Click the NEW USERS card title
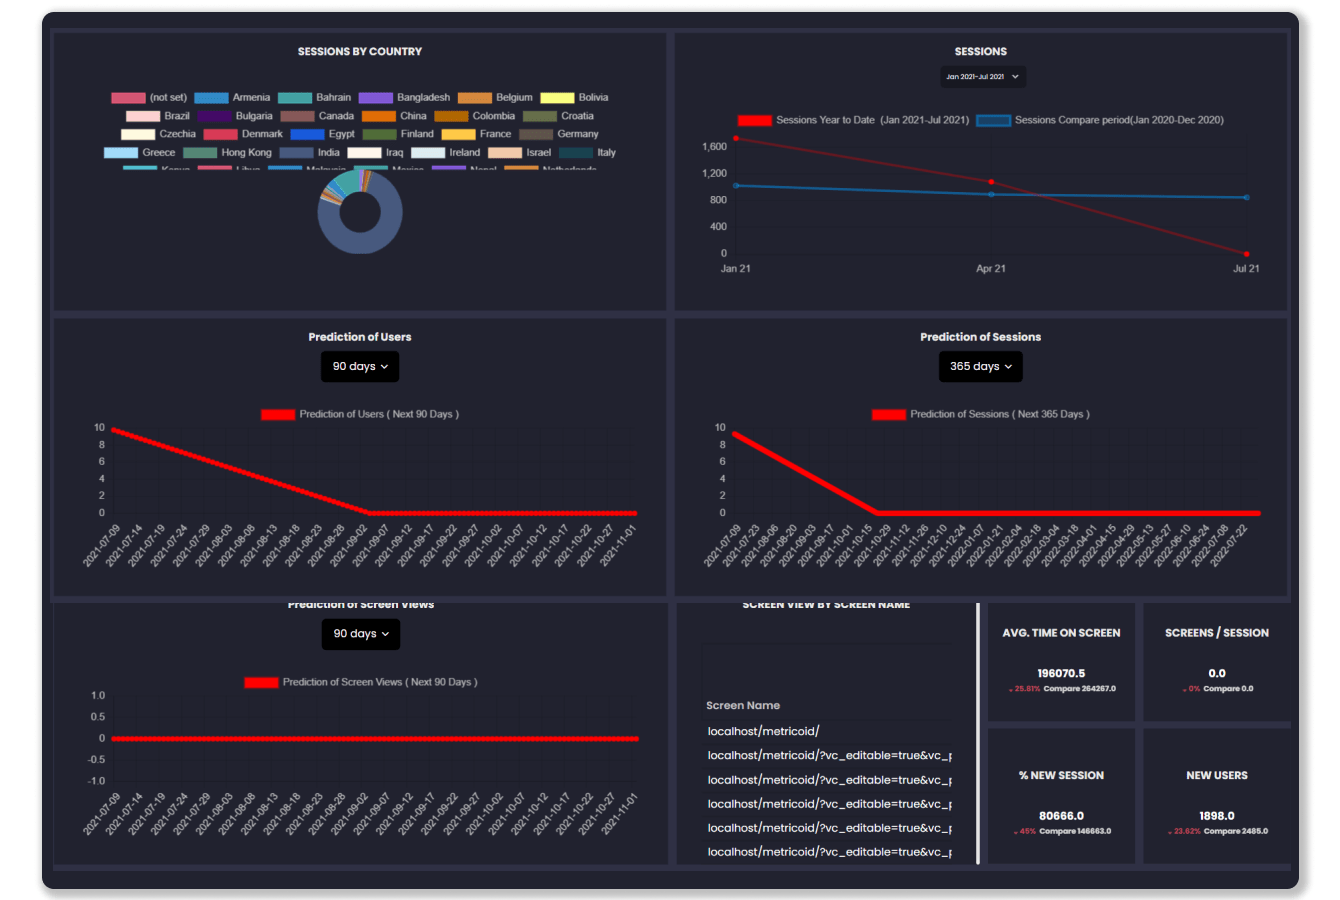The height and width of the screenshot is (900, 1340). coord(1217,776)
